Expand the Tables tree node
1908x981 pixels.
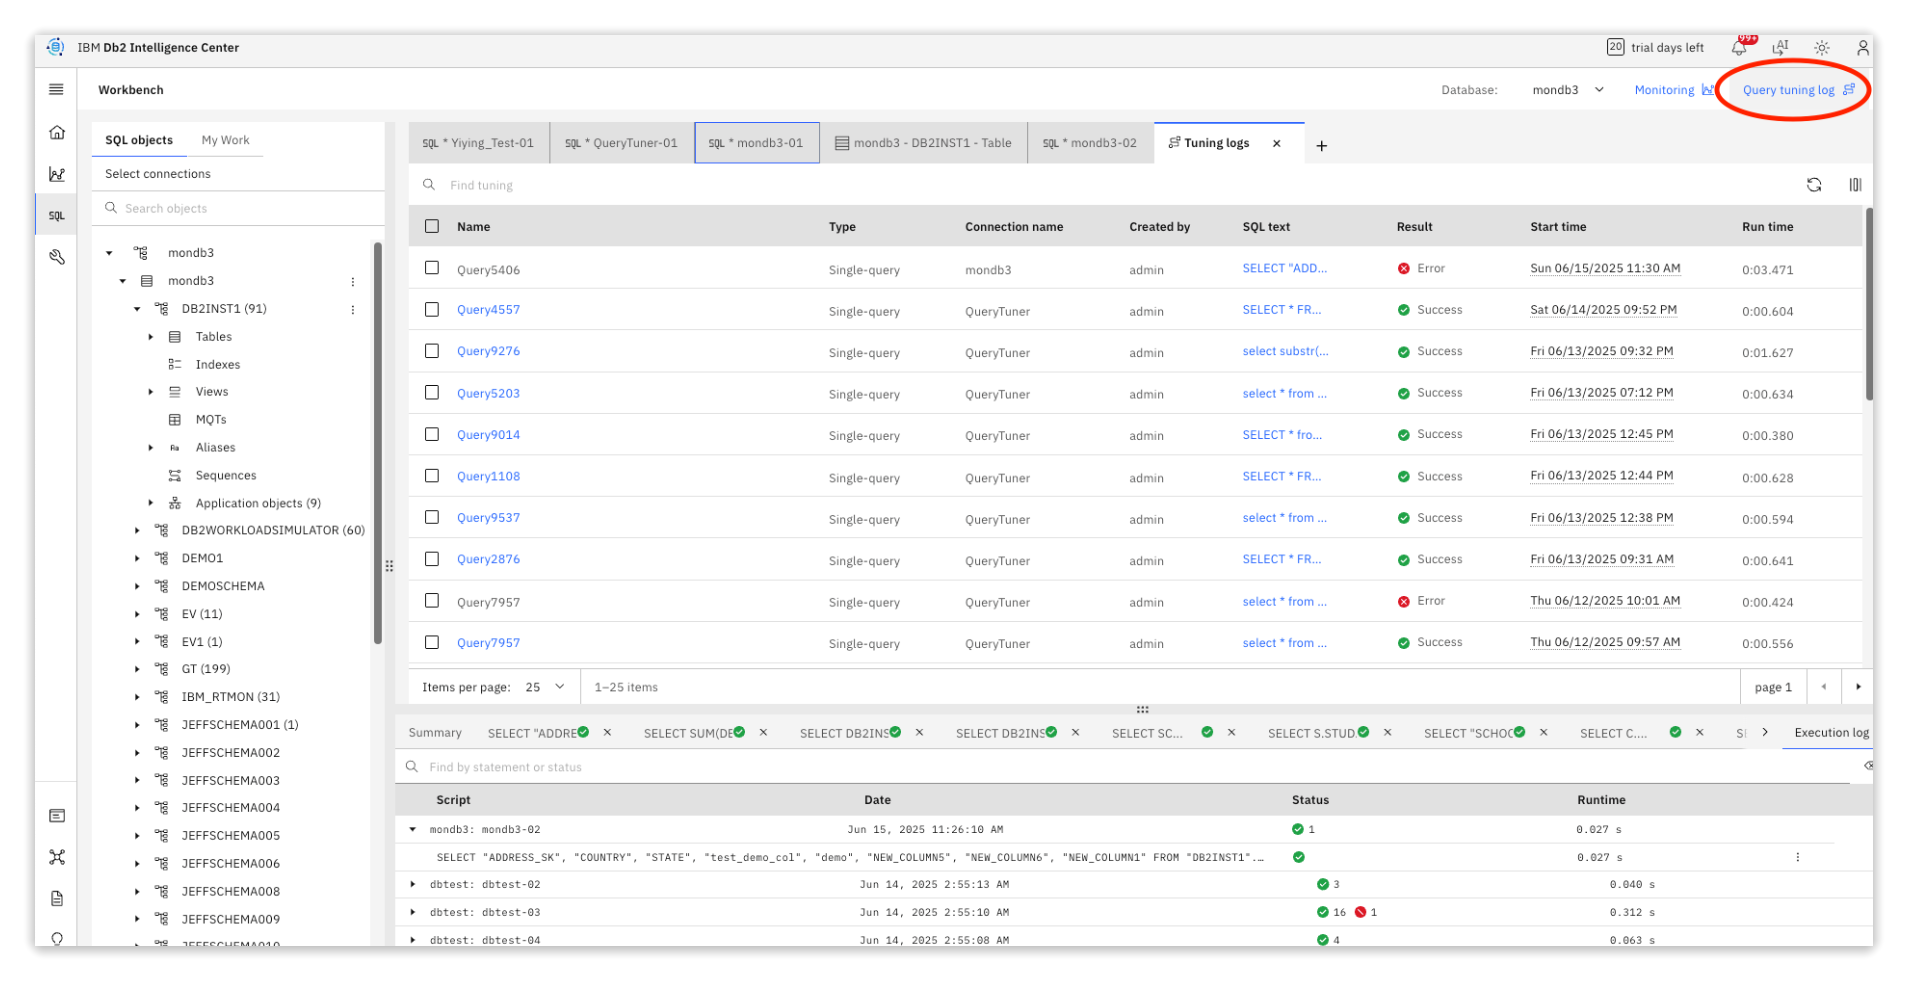(x=151, y=337)
